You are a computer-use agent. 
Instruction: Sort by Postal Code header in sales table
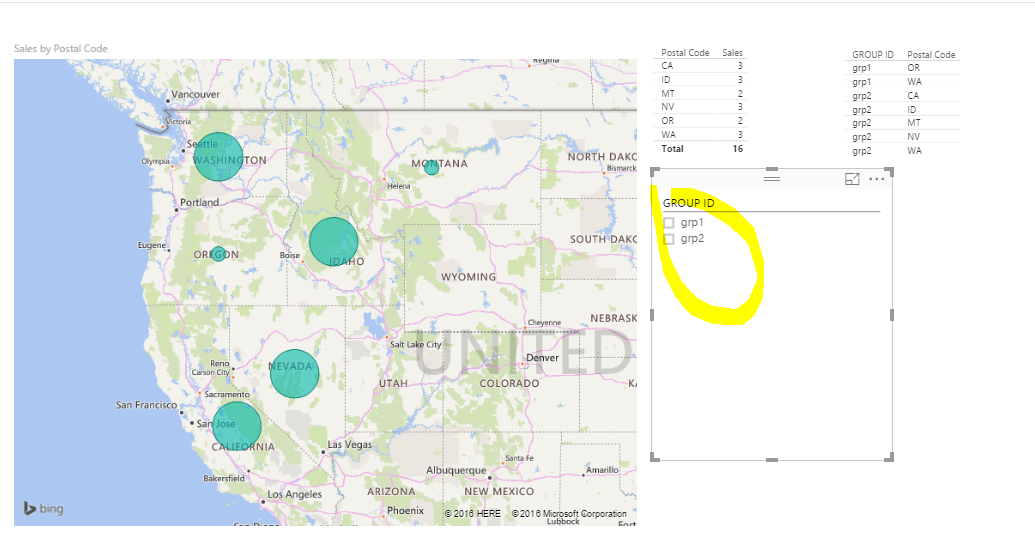pos(685,52)
